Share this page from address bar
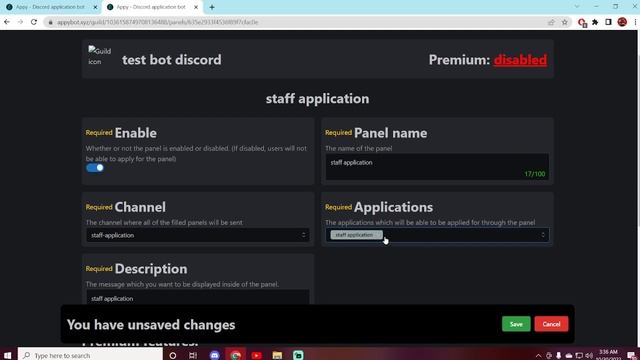 (551, 22)
